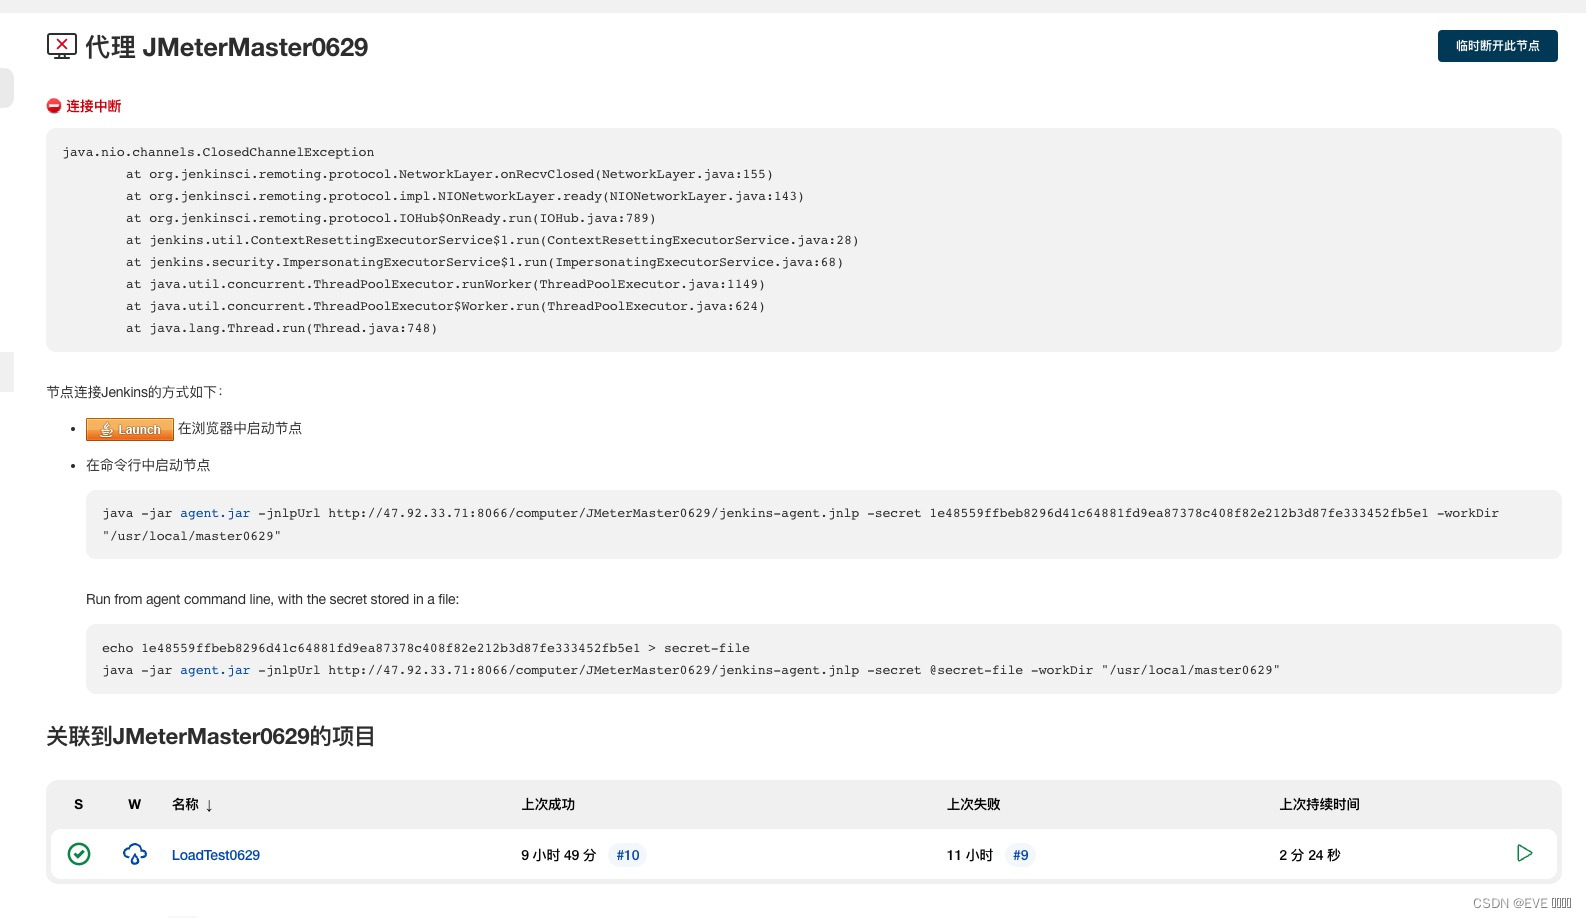Sort by 上次持续时间 column header

pos(1319,804)
